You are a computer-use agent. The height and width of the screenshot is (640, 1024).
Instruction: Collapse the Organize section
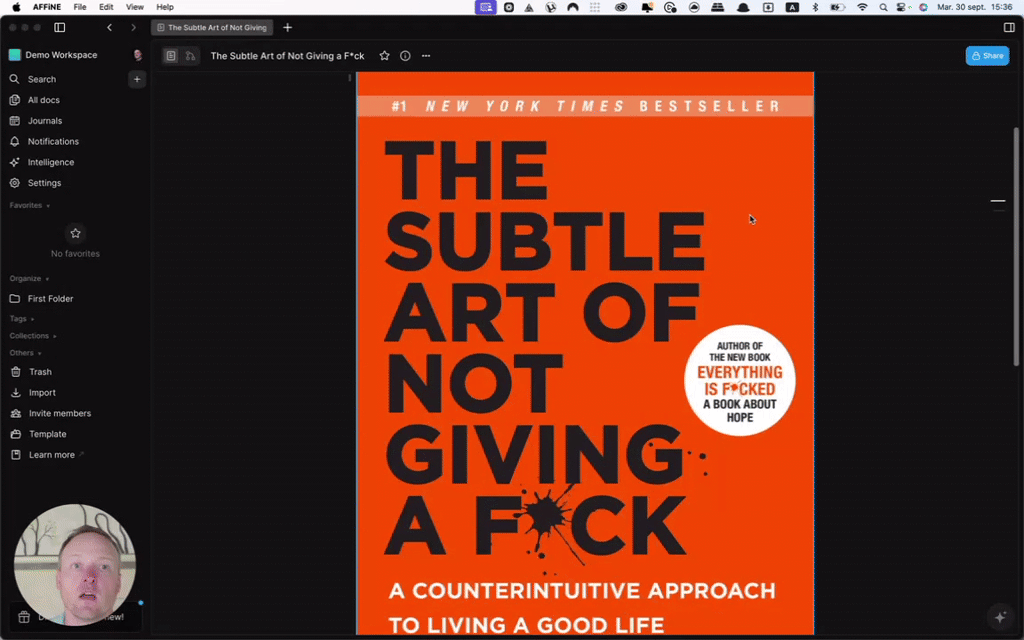tap(29, 279)
